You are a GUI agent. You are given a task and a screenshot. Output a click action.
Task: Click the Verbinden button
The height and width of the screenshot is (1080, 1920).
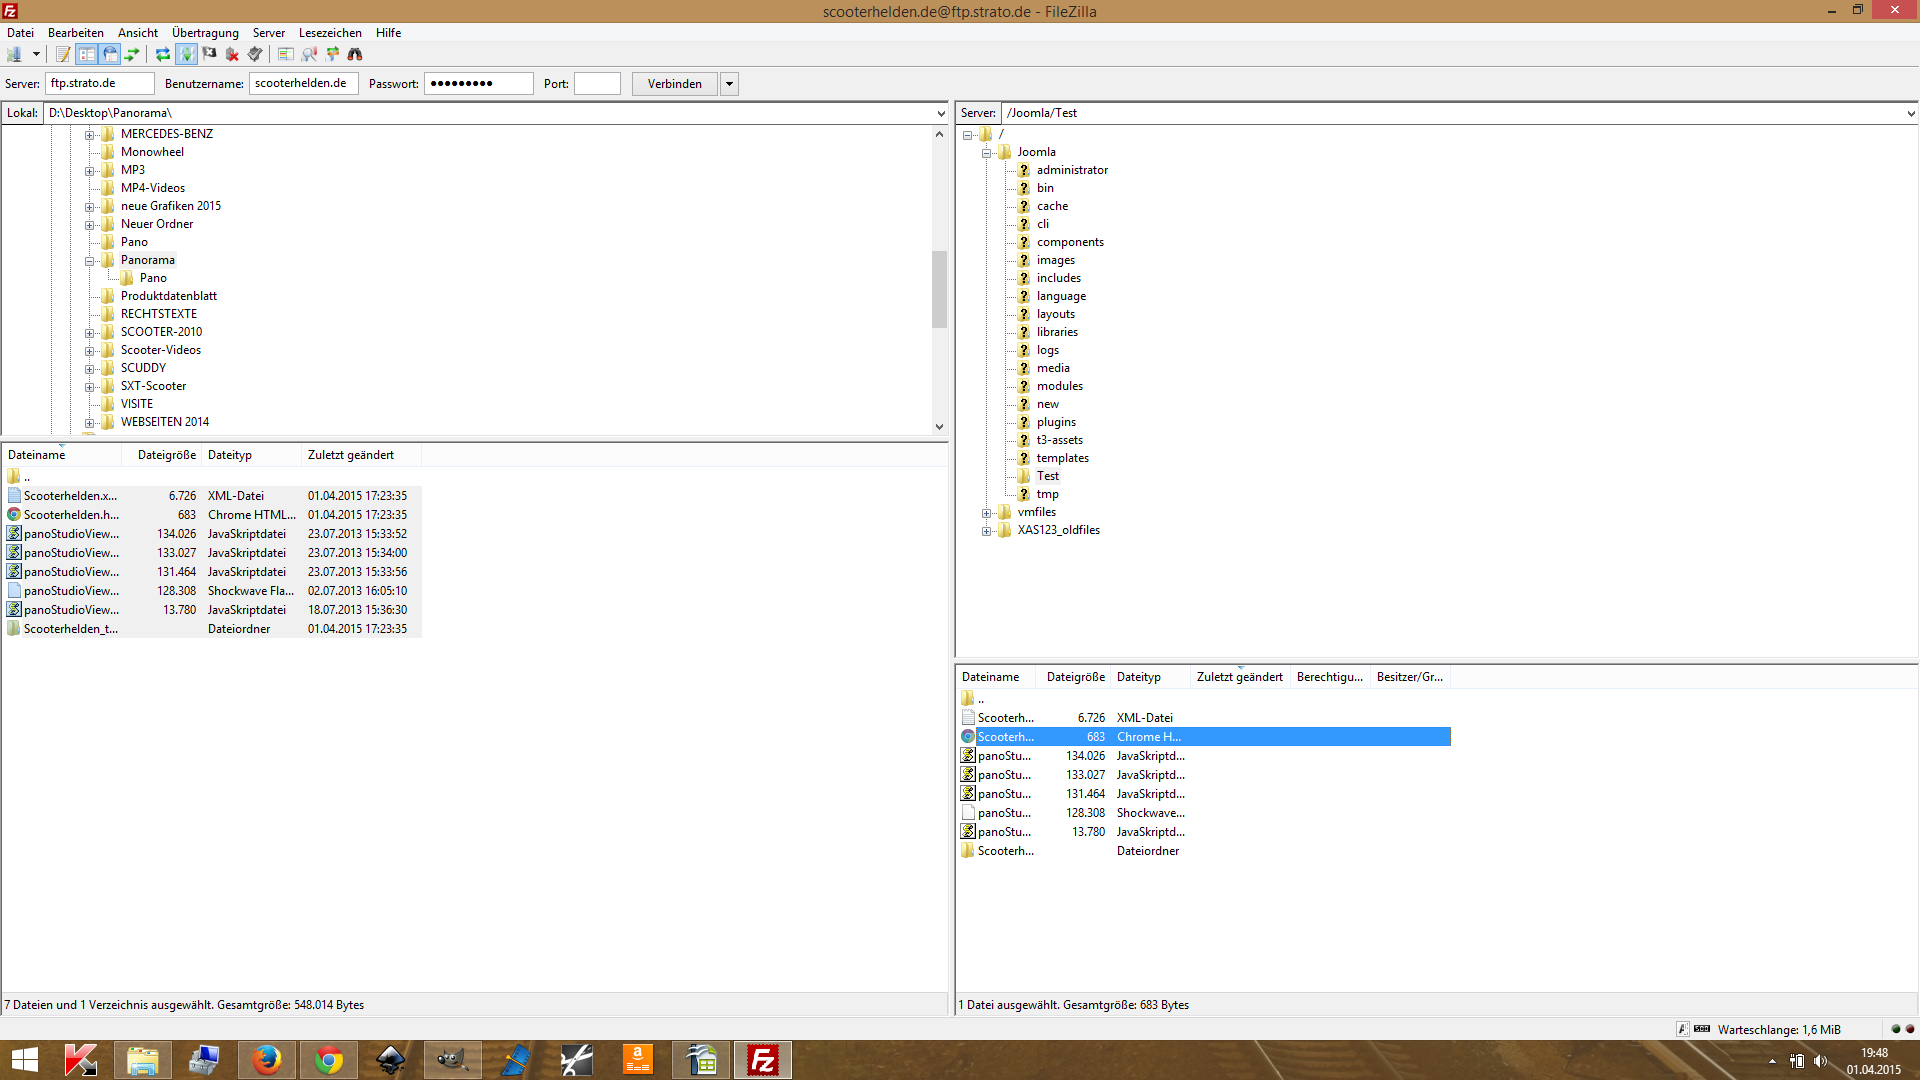click(674, 84)
